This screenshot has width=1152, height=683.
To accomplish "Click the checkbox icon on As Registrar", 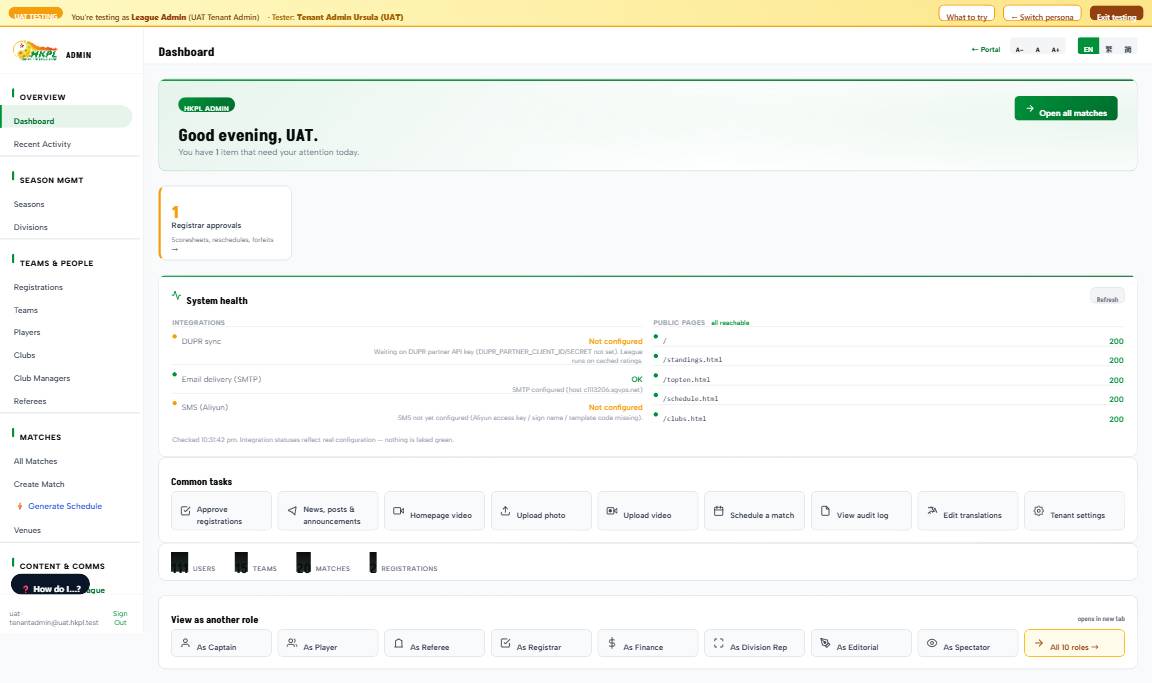I will [505, 643].
